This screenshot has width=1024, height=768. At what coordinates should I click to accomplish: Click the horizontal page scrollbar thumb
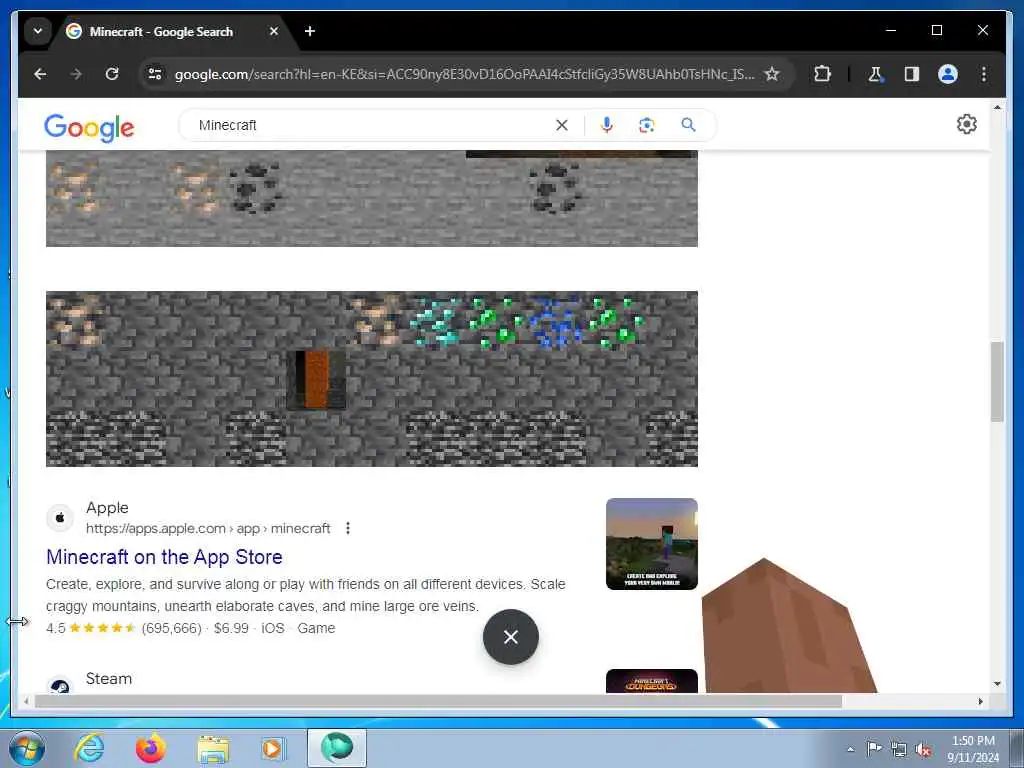tap(438, 701)
